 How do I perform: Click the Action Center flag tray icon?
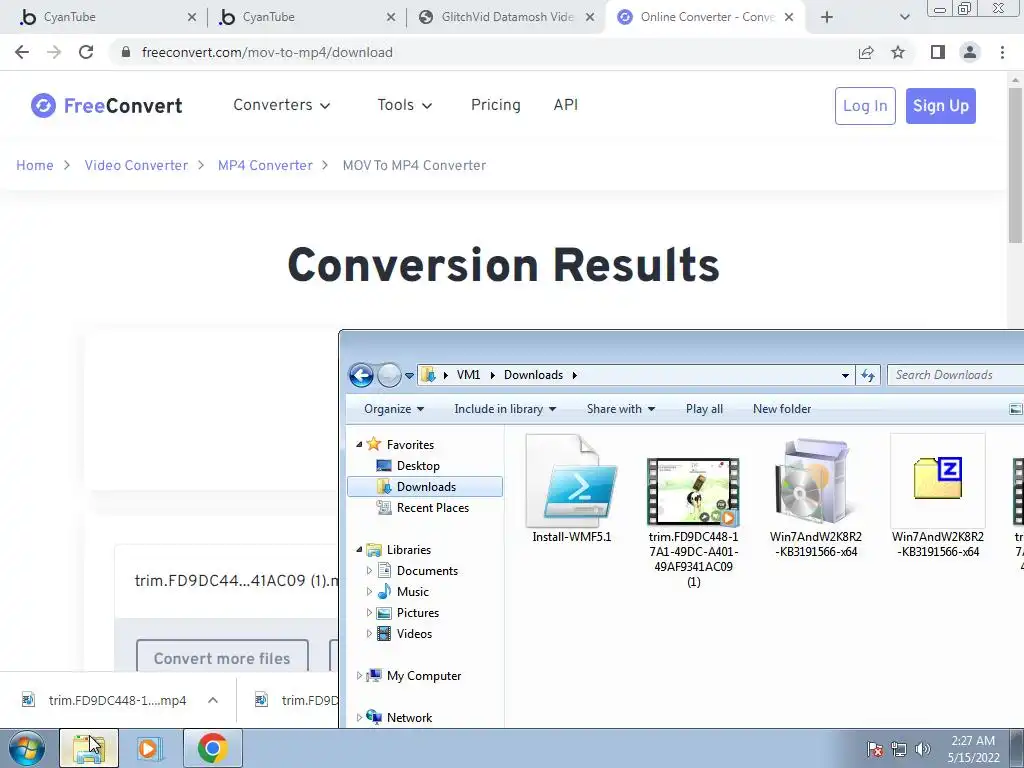click(x=874, y=749)
